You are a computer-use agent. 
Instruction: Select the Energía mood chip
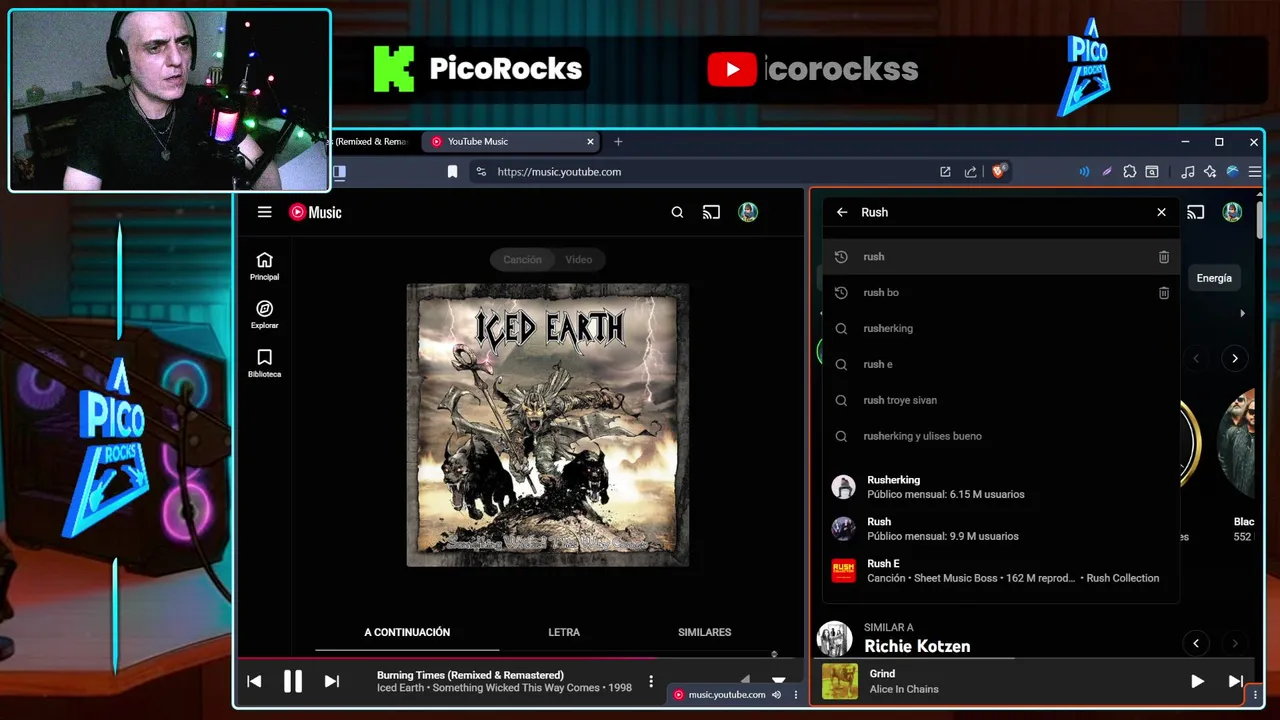click(1213, 278)
